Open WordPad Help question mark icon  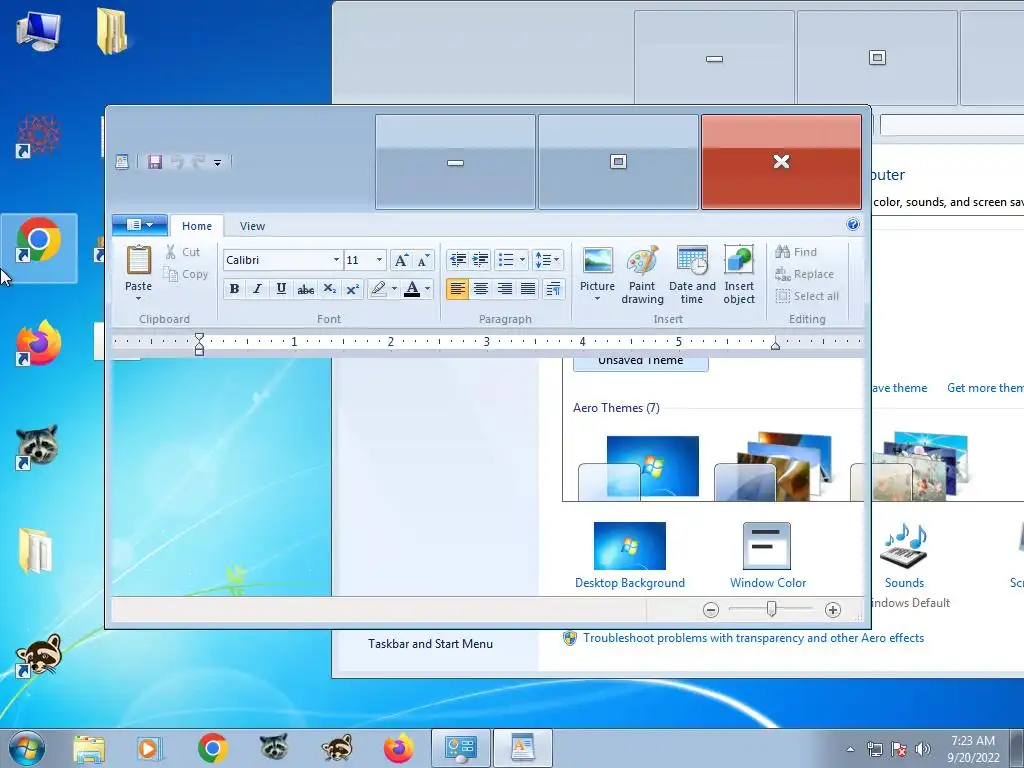pyautogui.click(x=853, y=225)
